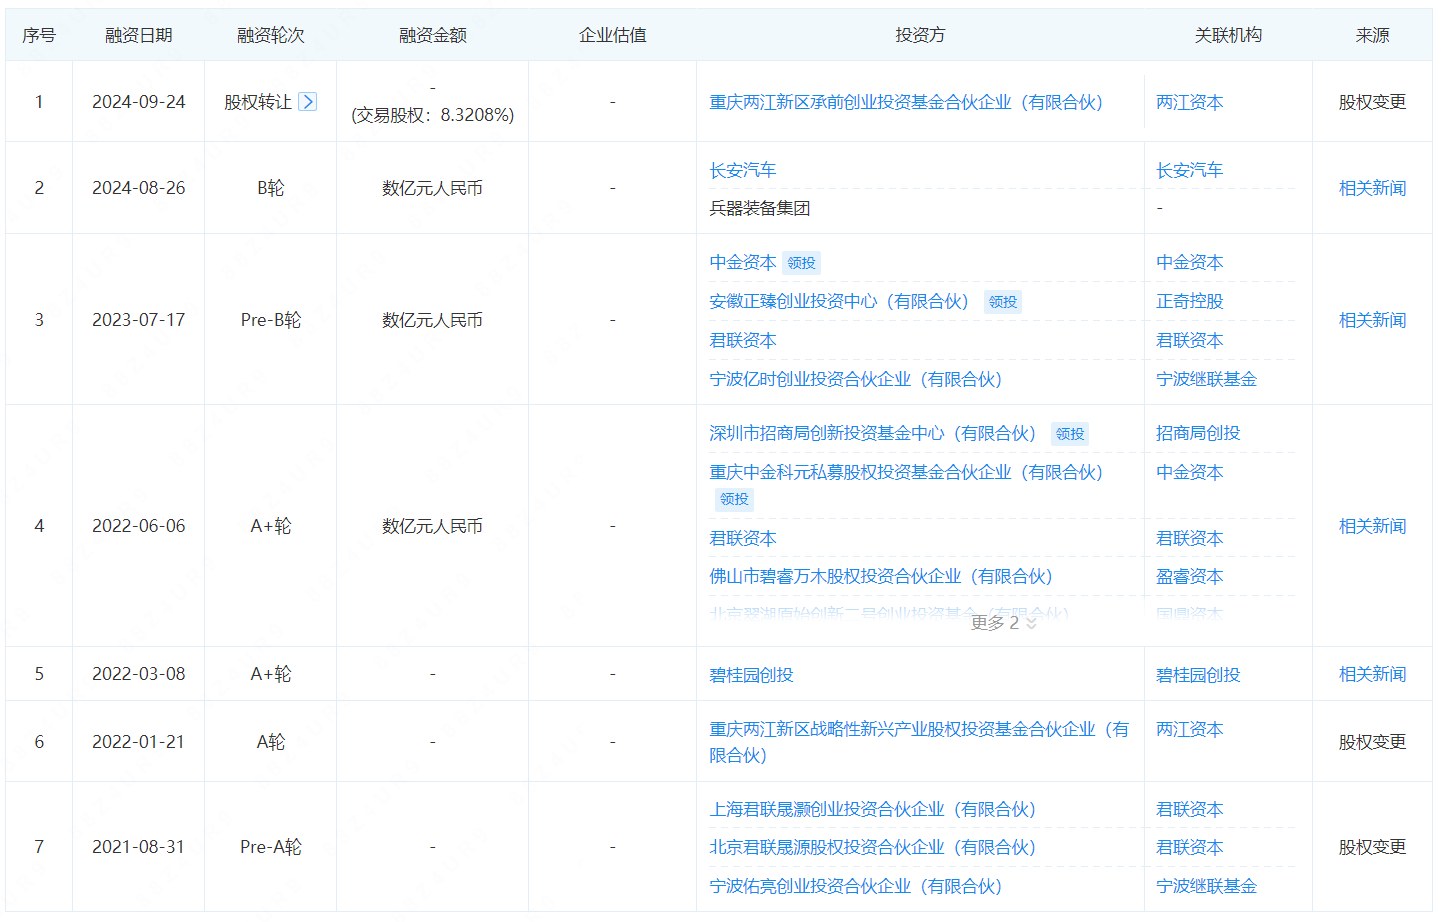The height and width of the screenshot is (922, 1443).
Task: Open 碧桂园创投 in the 投资方 column
Action: click(x=751, y=675)
